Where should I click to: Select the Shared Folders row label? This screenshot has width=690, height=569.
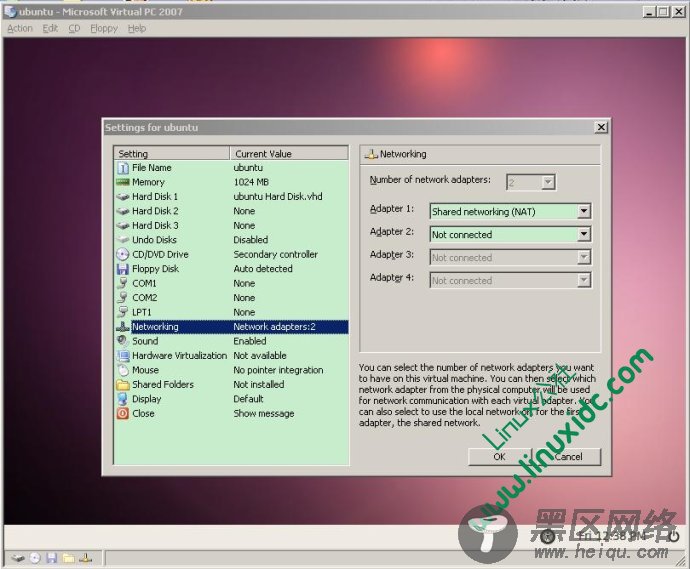click(163, 385)
